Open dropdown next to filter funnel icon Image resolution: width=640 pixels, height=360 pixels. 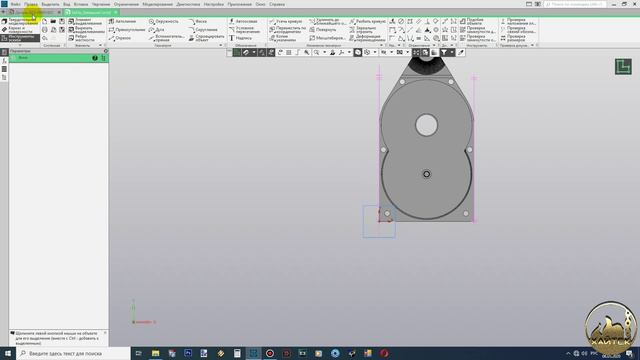click(451, 52)
